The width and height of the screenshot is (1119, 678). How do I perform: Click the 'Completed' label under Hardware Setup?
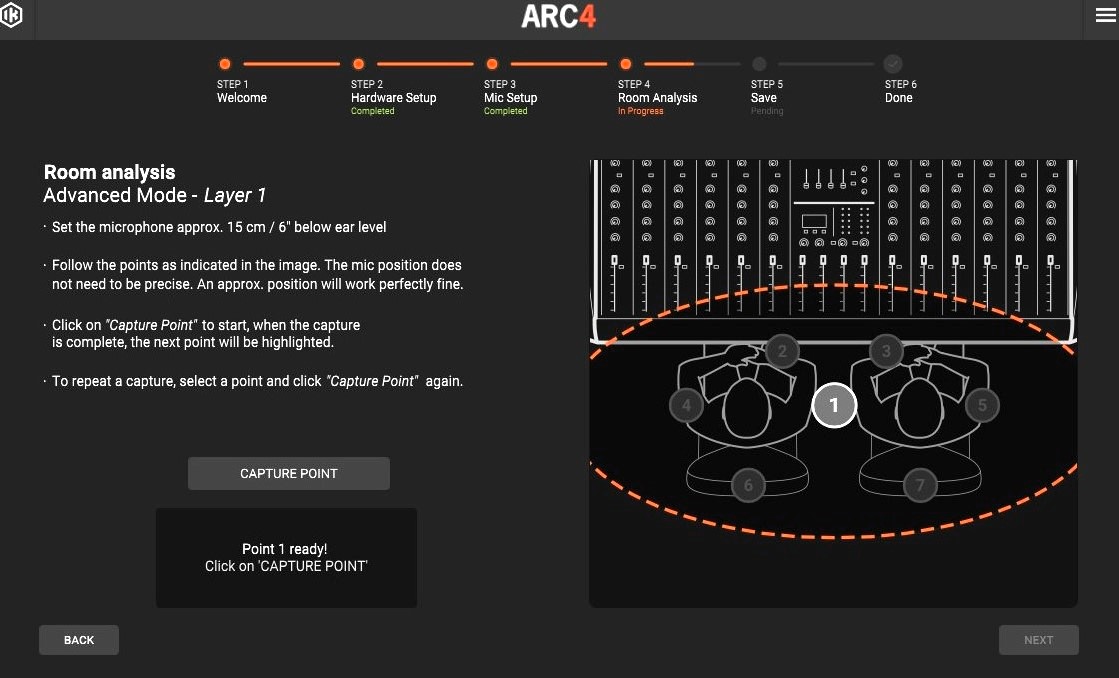[373, 111]
